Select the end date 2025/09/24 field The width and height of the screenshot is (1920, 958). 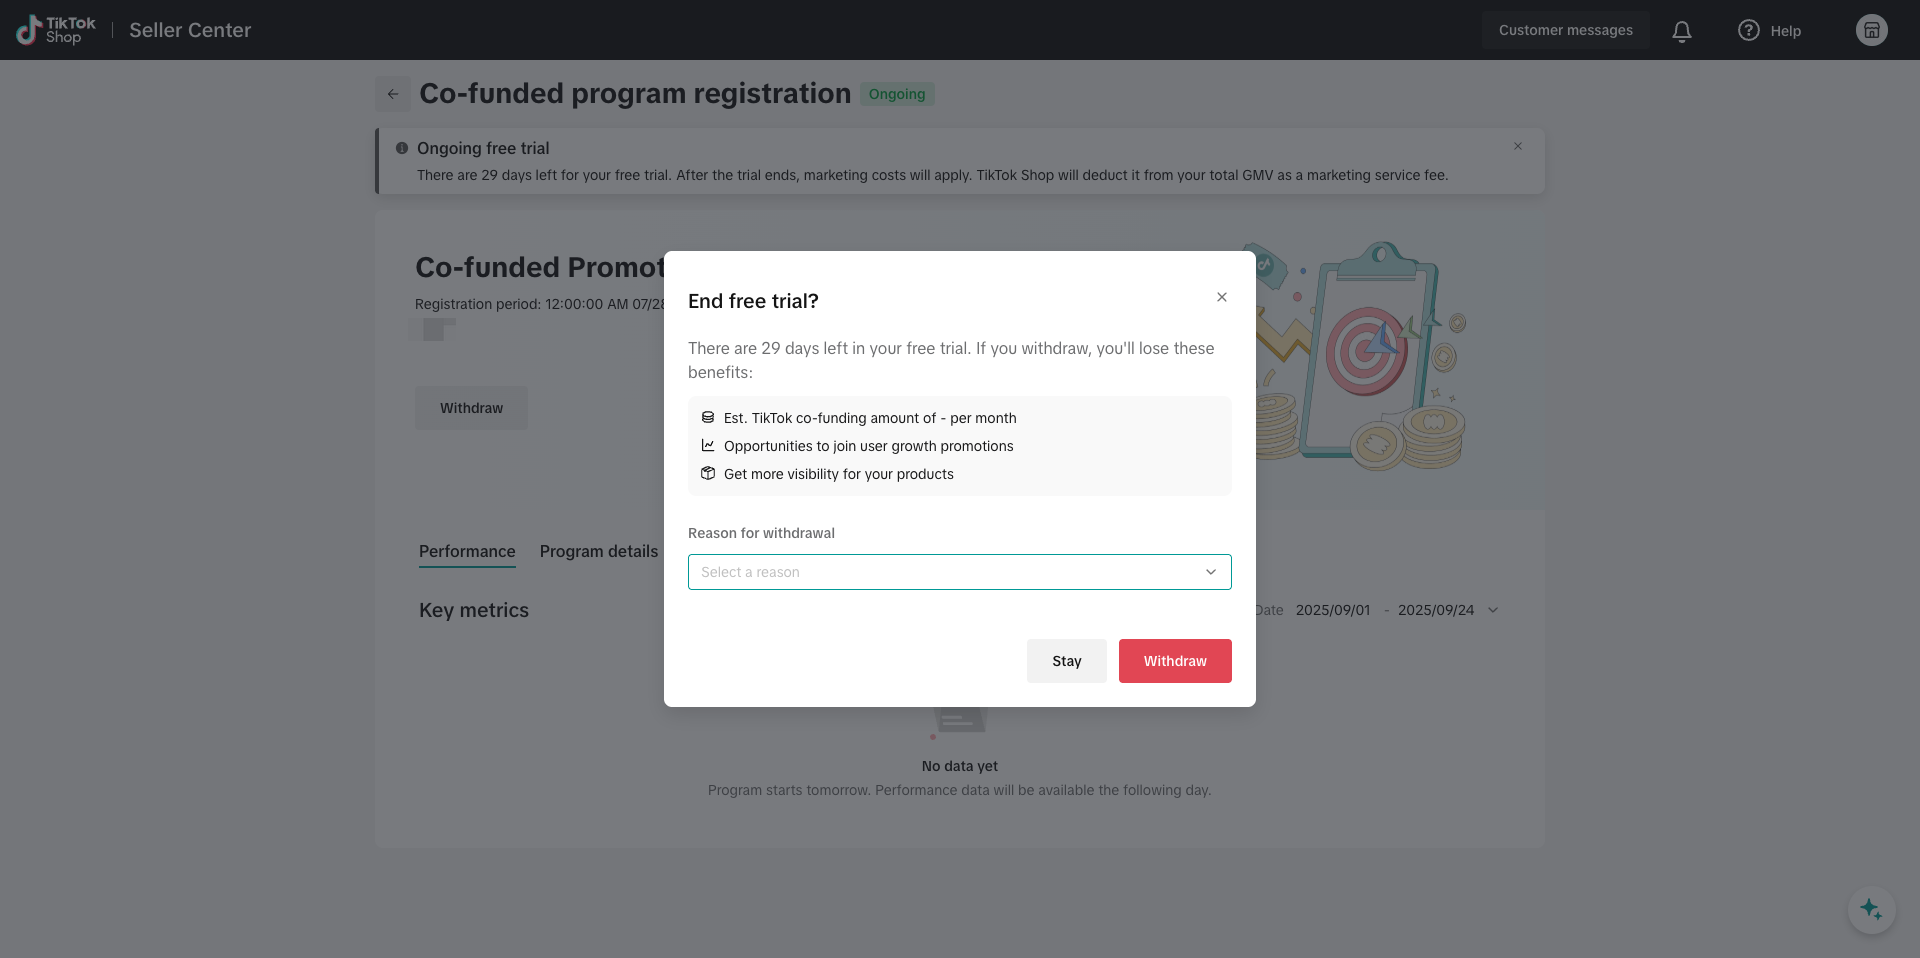pos(1435,610)
